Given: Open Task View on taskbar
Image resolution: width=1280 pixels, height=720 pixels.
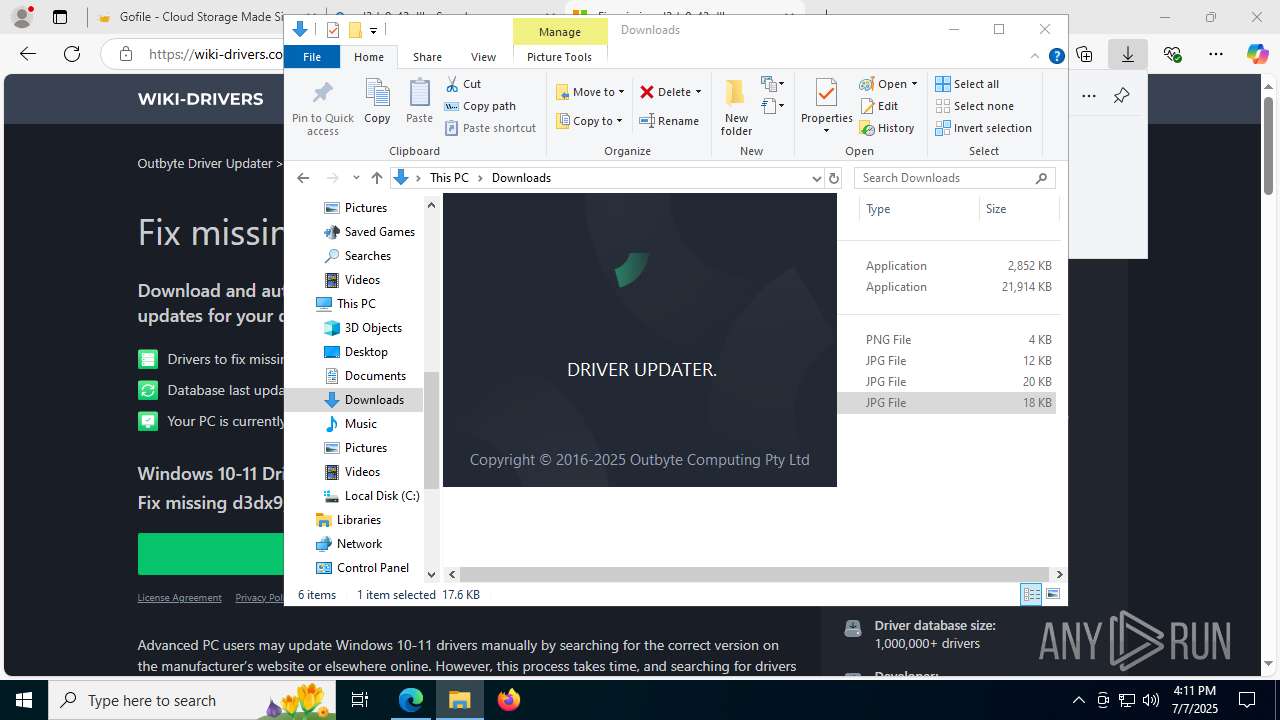Looking at the screenshot, I should (361, 700).
